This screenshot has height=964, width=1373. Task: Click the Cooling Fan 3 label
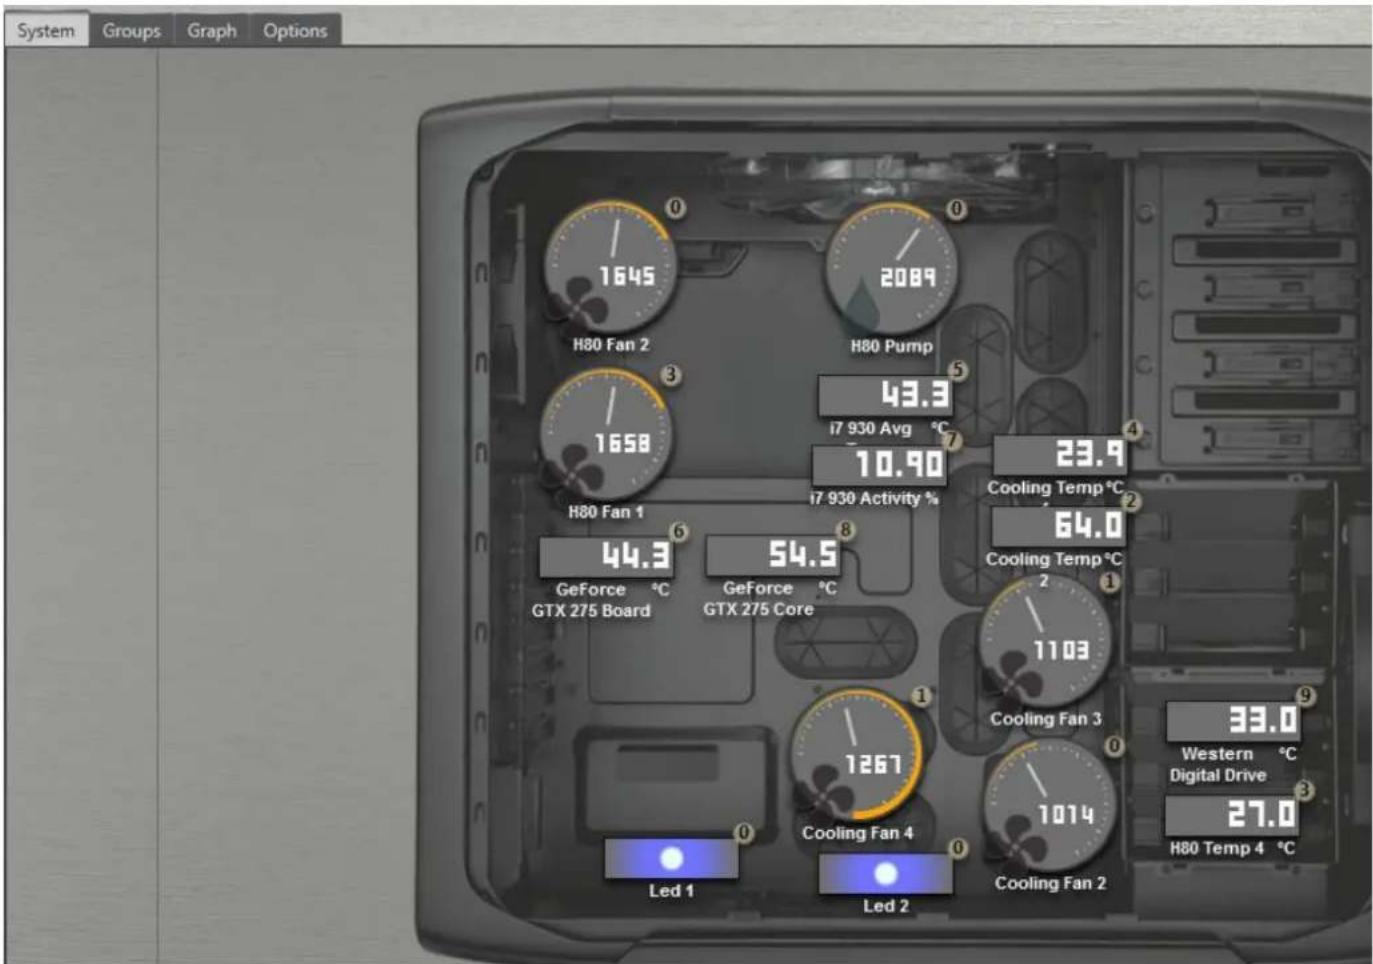1046,719
